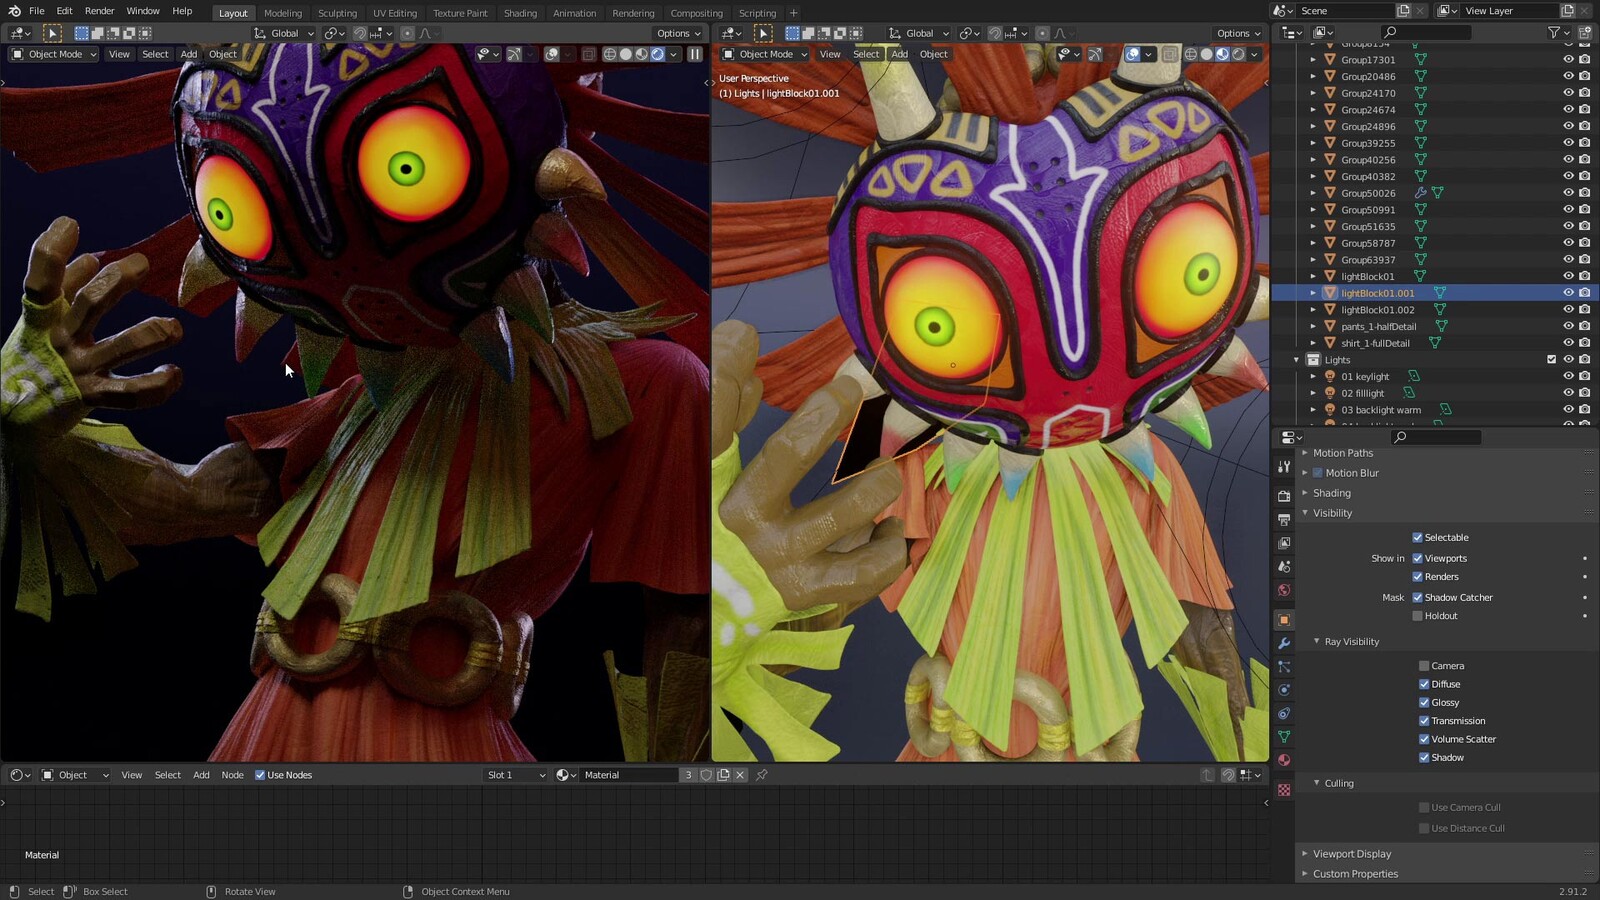Viewport: 1600px width, 900px height.
Task: Toggle overlays button in right viewport
Action: 1132,54
